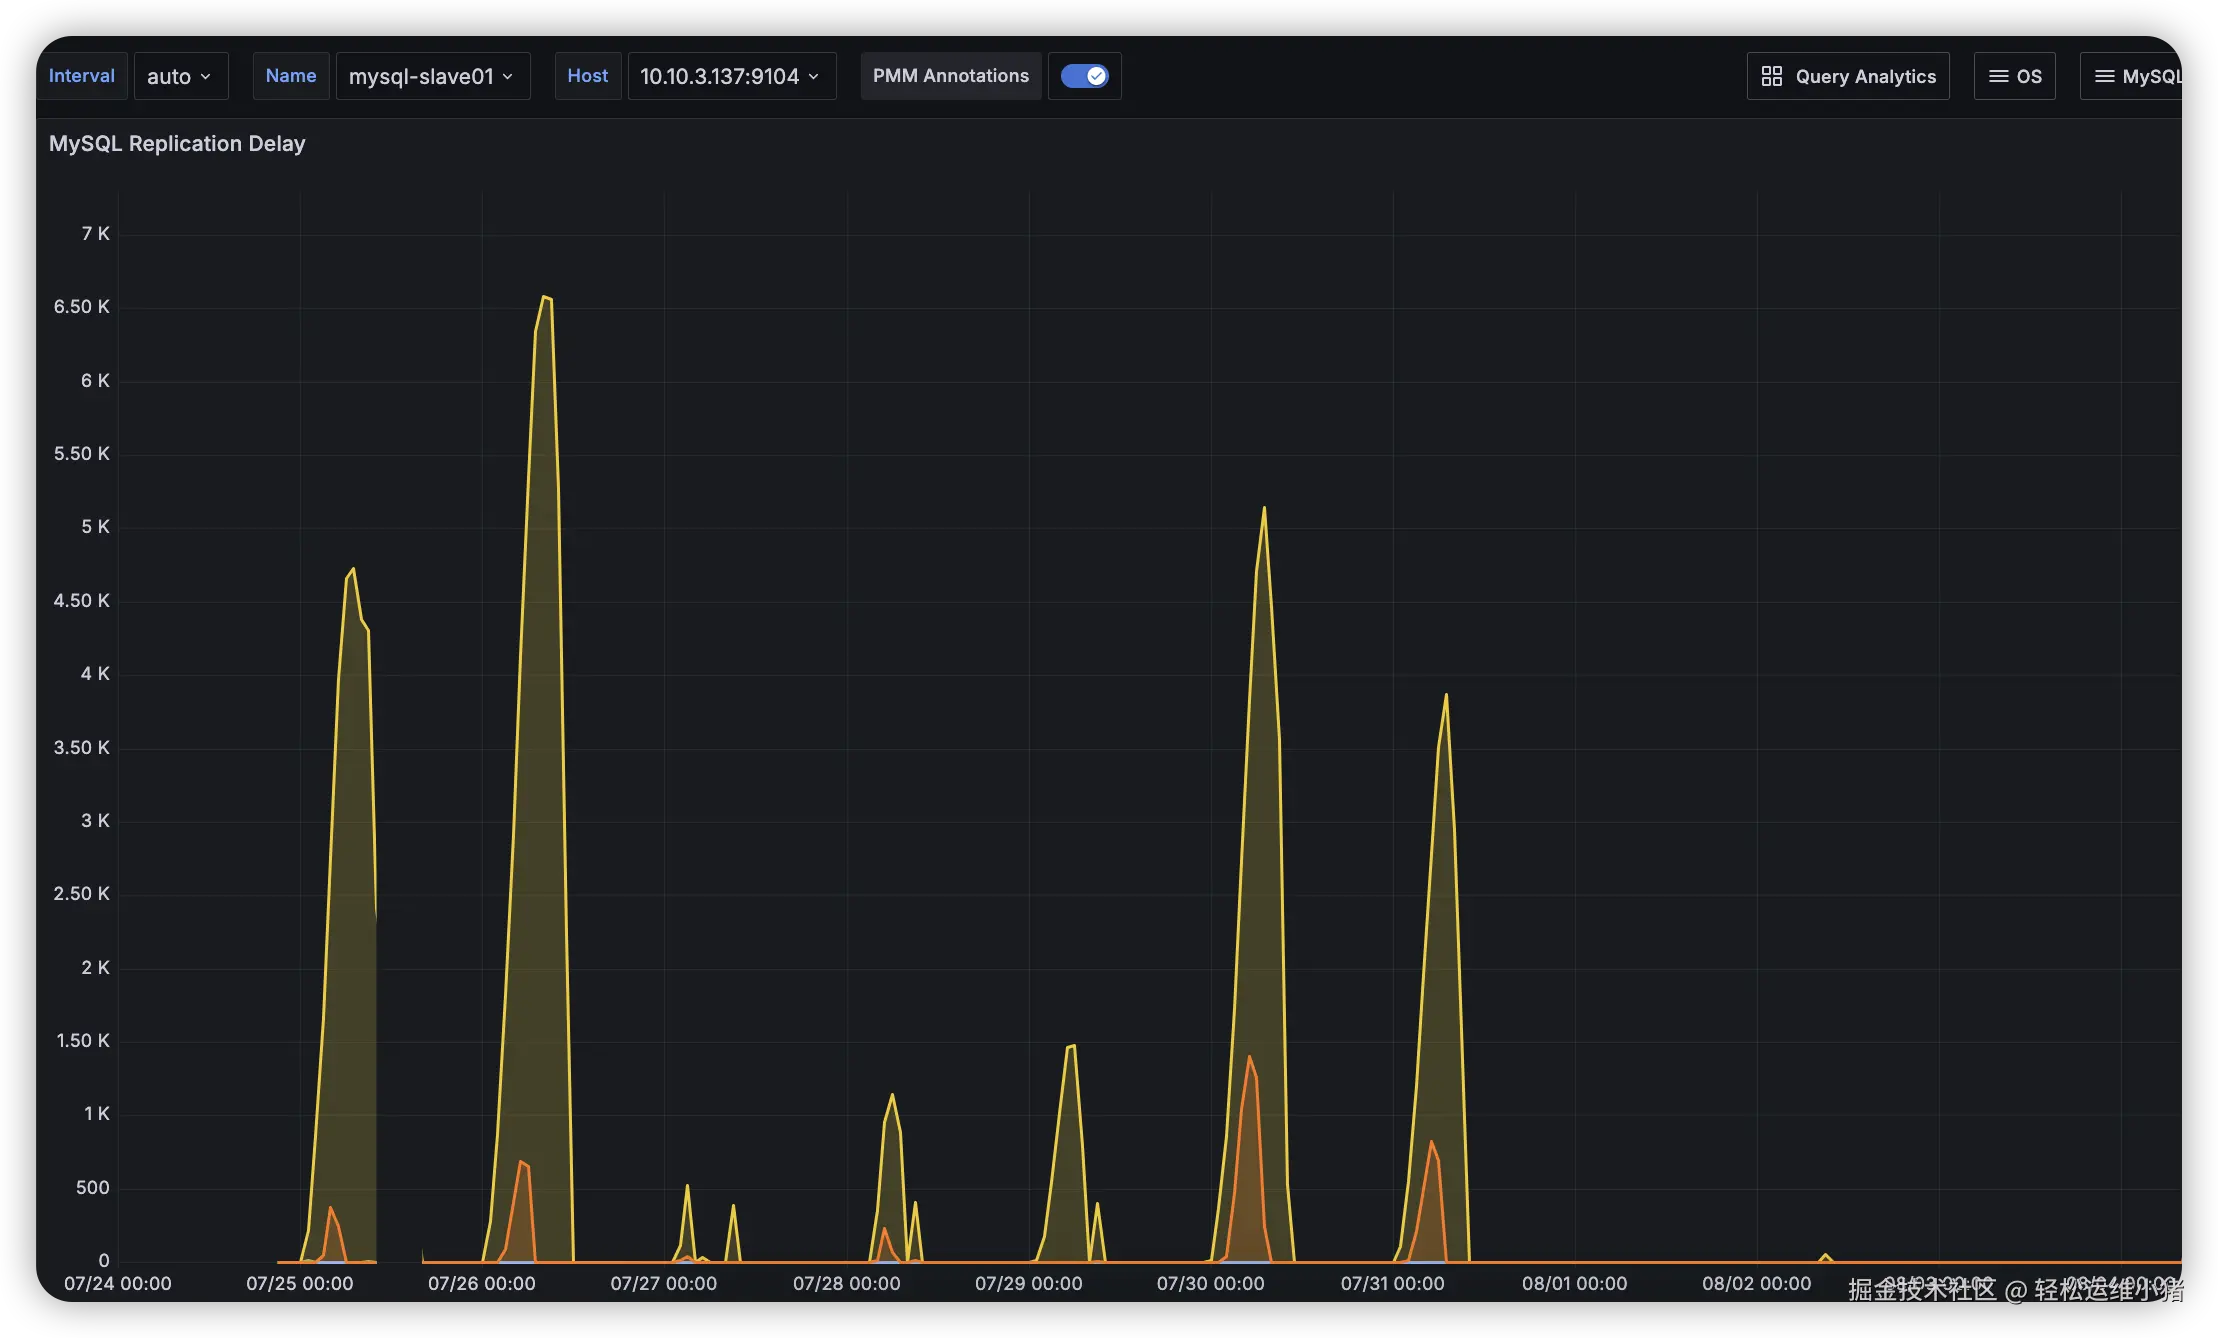The height and width of the screenshot is (1338, 2218).
Task: Open the MySQL Replication Delay panel title menu
Action: [177, 144]
